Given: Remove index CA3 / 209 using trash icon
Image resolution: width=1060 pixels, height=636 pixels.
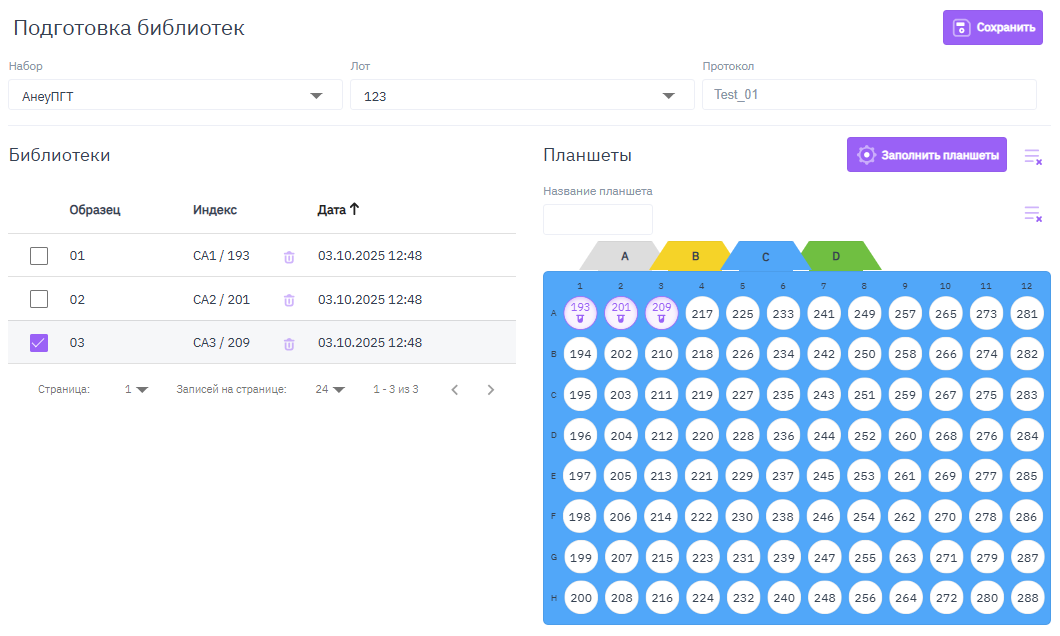Looking at the screenshot, I should (x=289, y=344).
